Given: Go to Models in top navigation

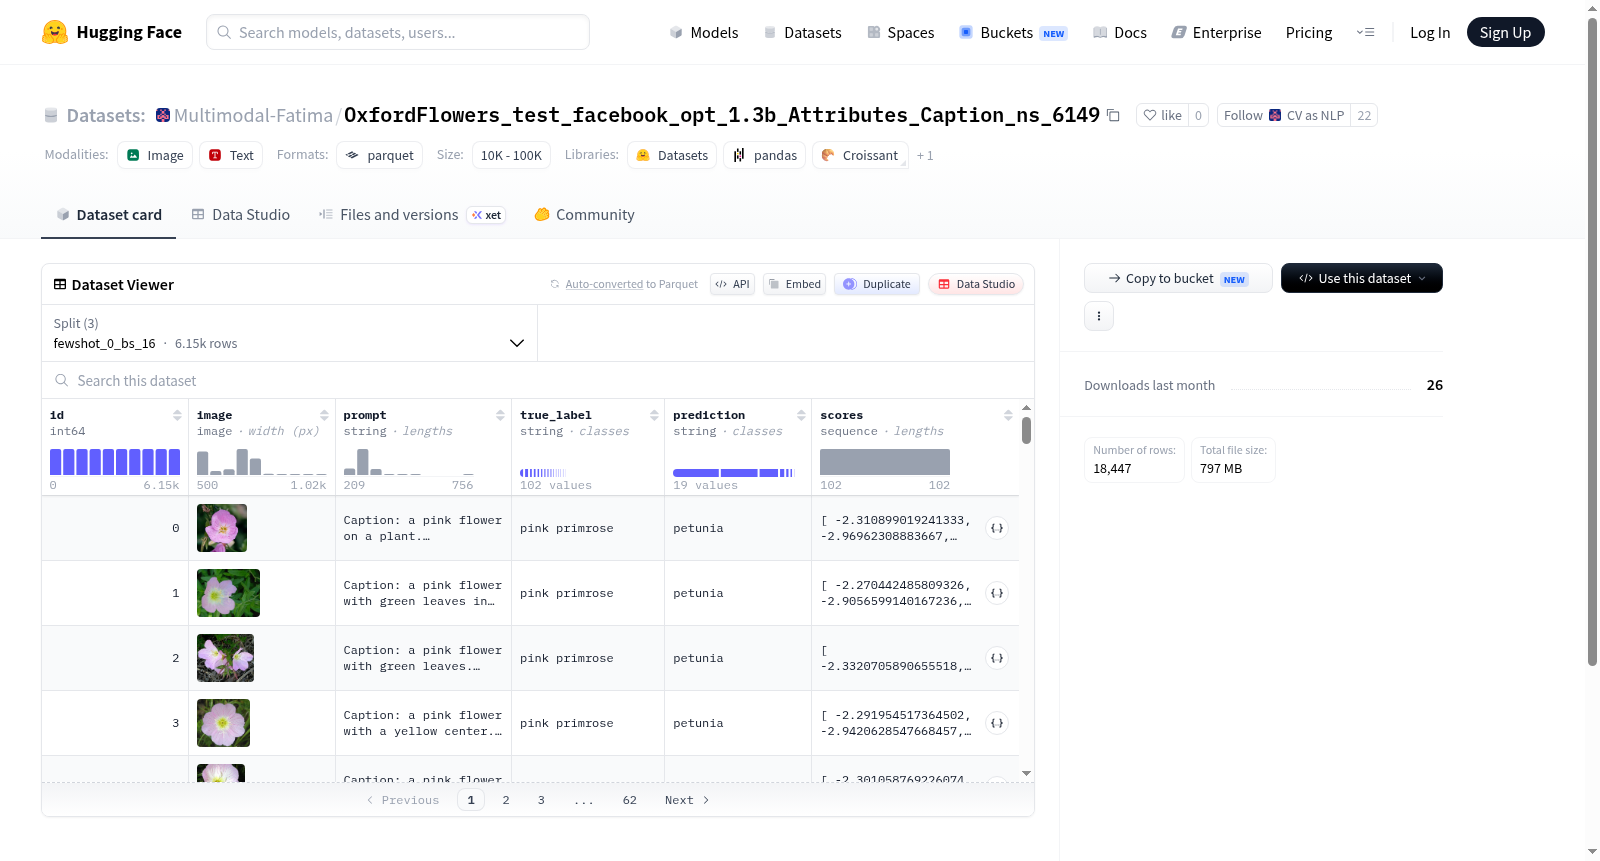Looking at the screenshot, I should [x=704, y=32].
